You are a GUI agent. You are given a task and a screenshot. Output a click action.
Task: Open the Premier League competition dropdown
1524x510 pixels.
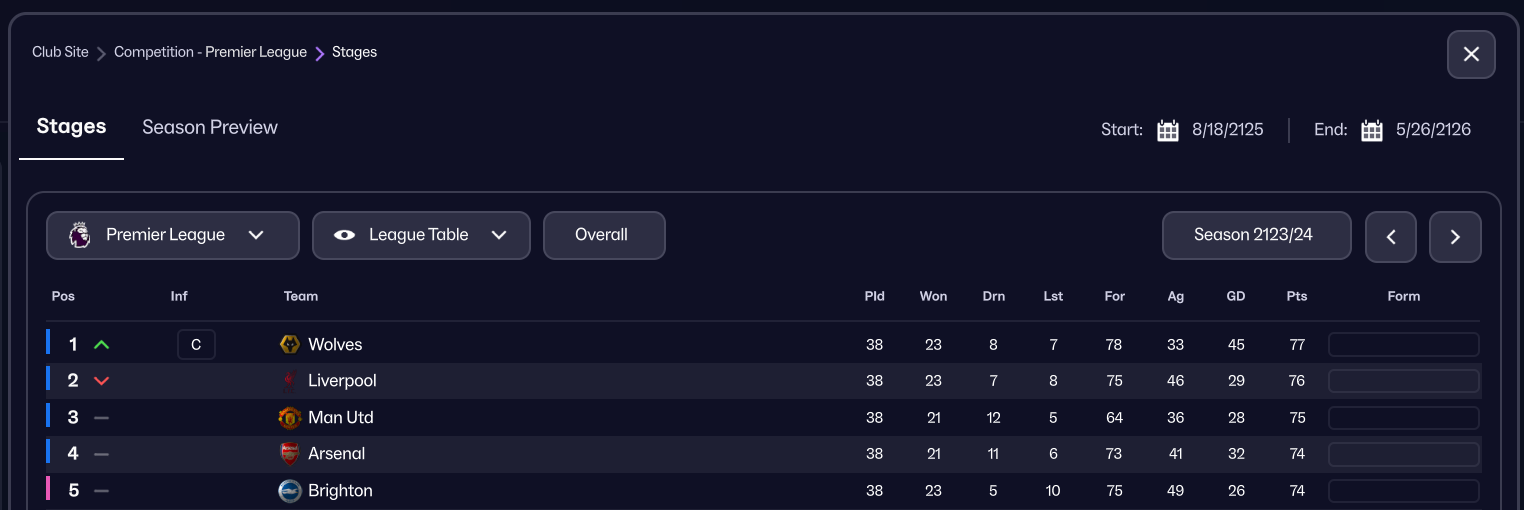coord(172,236)
